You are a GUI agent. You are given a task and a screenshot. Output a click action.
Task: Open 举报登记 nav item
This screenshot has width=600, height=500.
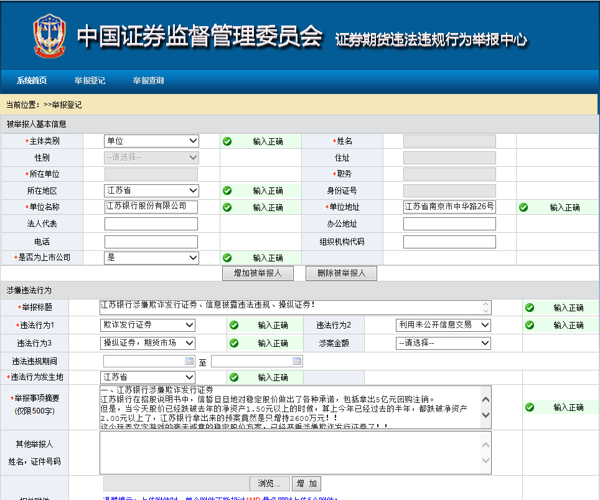(90, 80)
